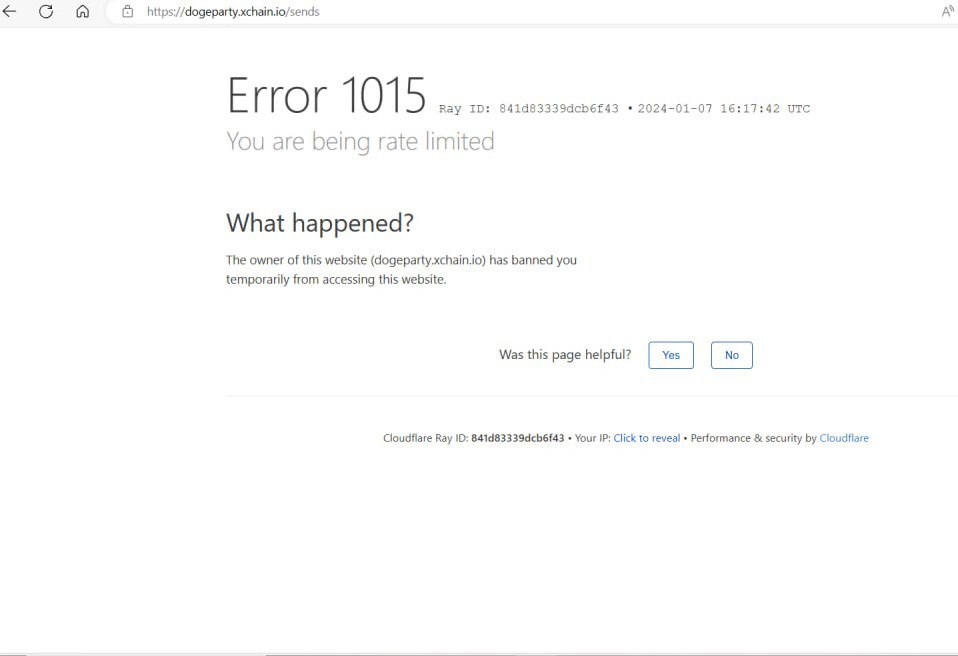Reveal your IP via 'Click to reveal'
958x656 pixels.
pyautogui.click(x=646, y=438)
